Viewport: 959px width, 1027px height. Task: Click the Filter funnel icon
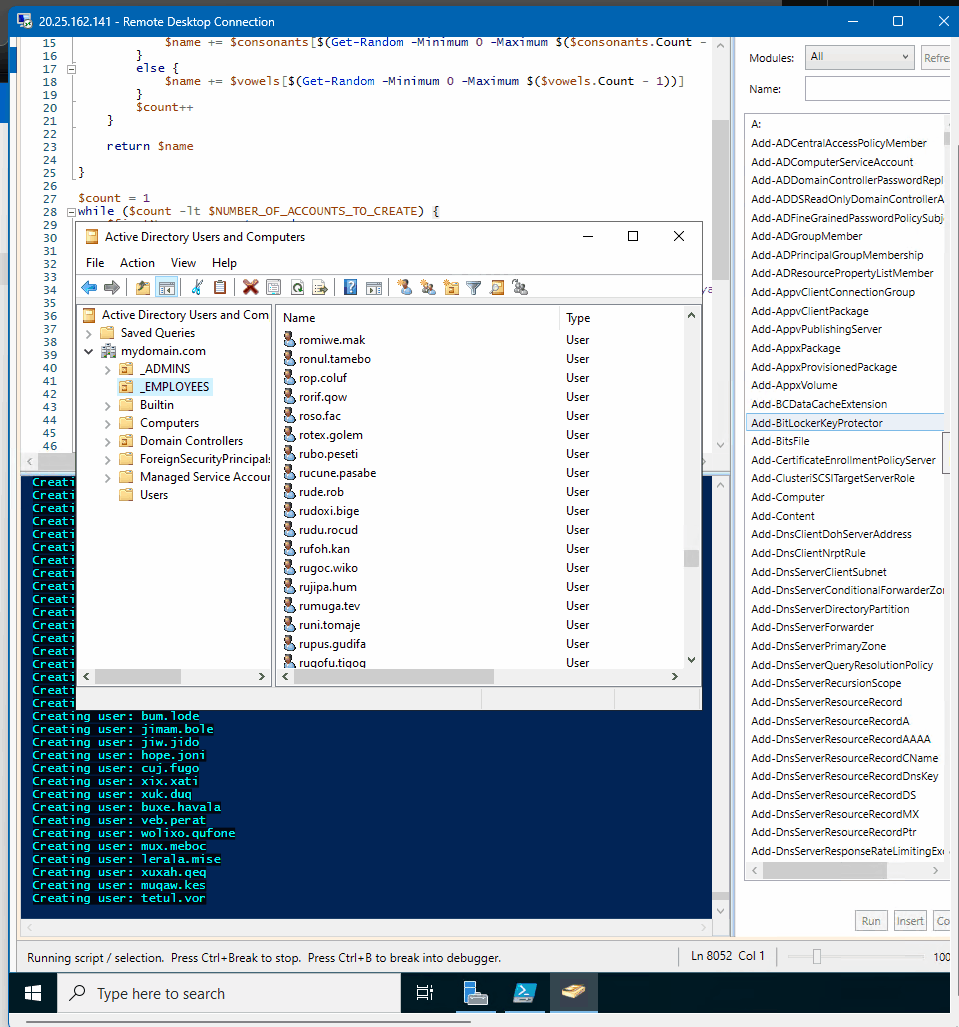pyautogui.click(x=474, y=288)
